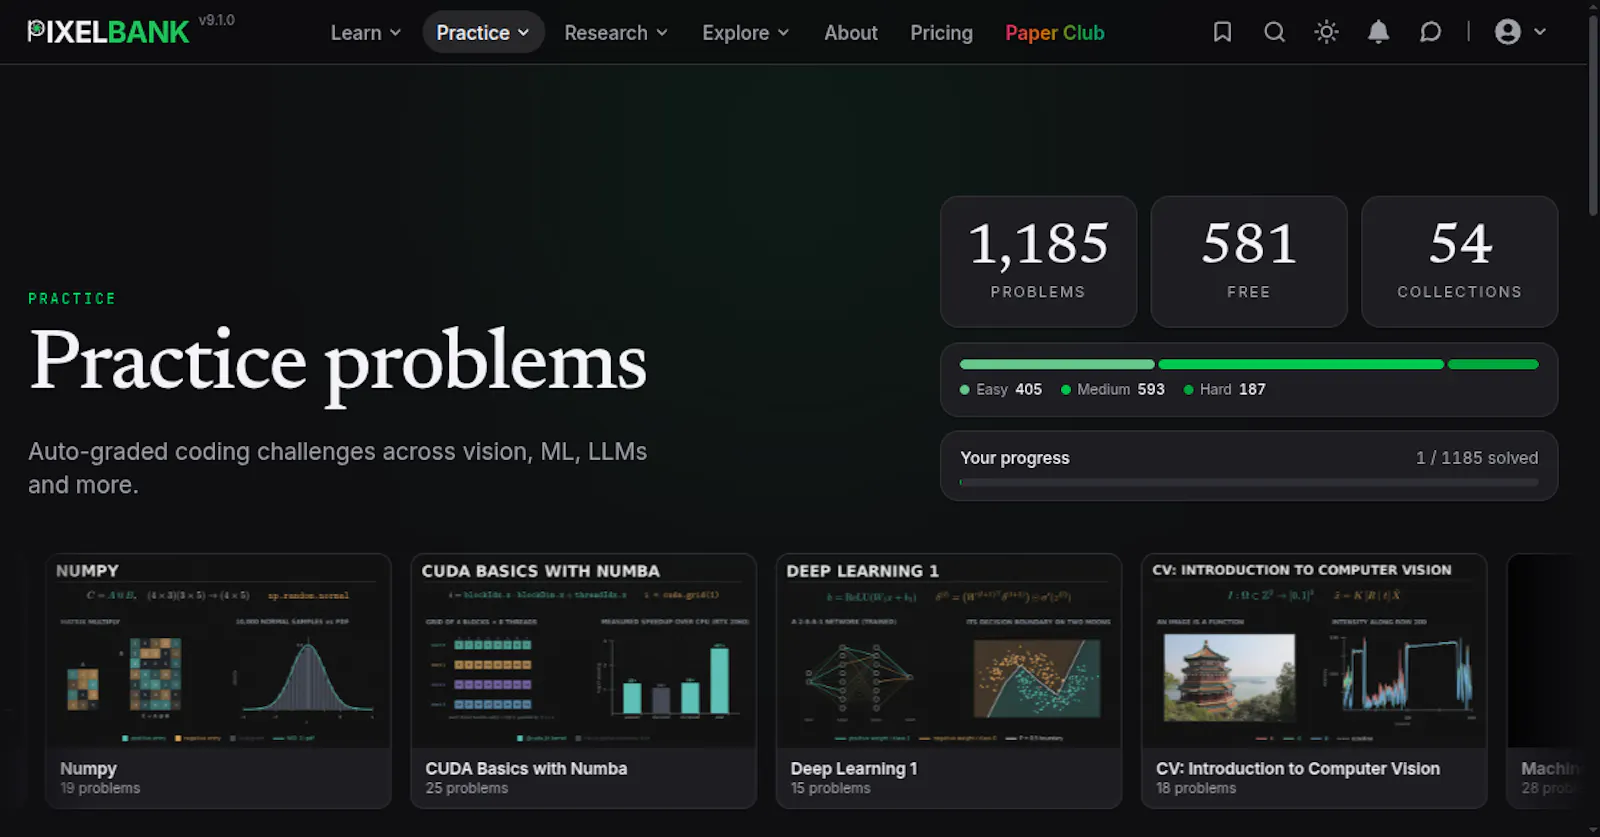The image size is (1600, 837).
Task: Click the Medium 593 legend entry
Action: pyautogui.click(x=1113, y=389)
